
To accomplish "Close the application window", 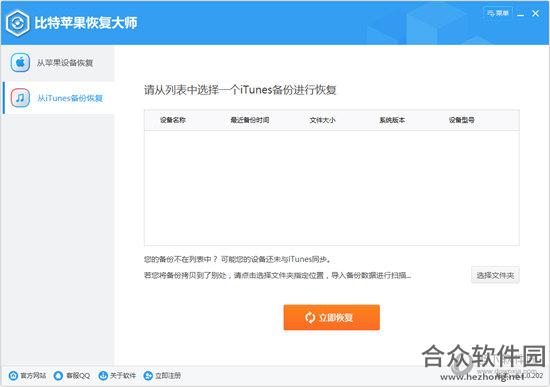I will tap(535, 13).
